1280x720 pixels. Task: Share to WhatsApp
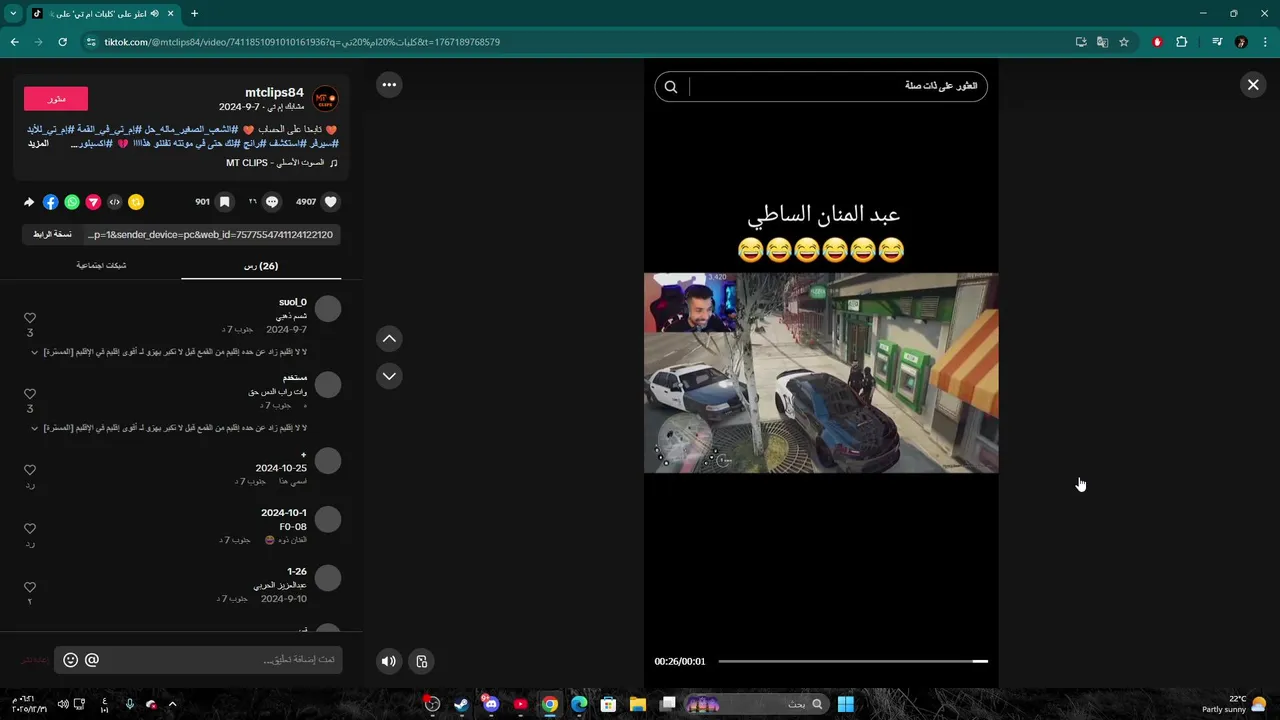[x=72, y=202]
